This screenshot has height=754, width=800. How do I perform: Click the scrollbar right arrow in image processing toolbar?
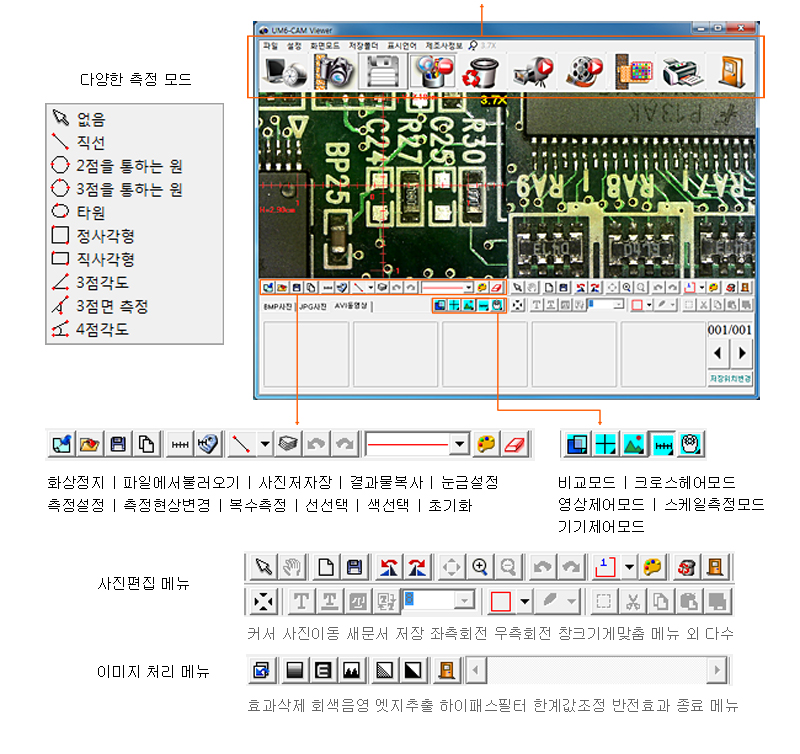pos(717,670)
